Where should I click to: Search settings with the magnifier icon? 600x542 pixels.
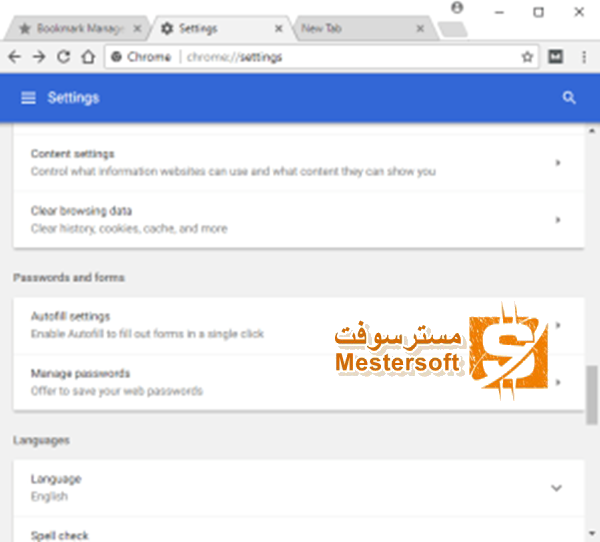[569, 98]
